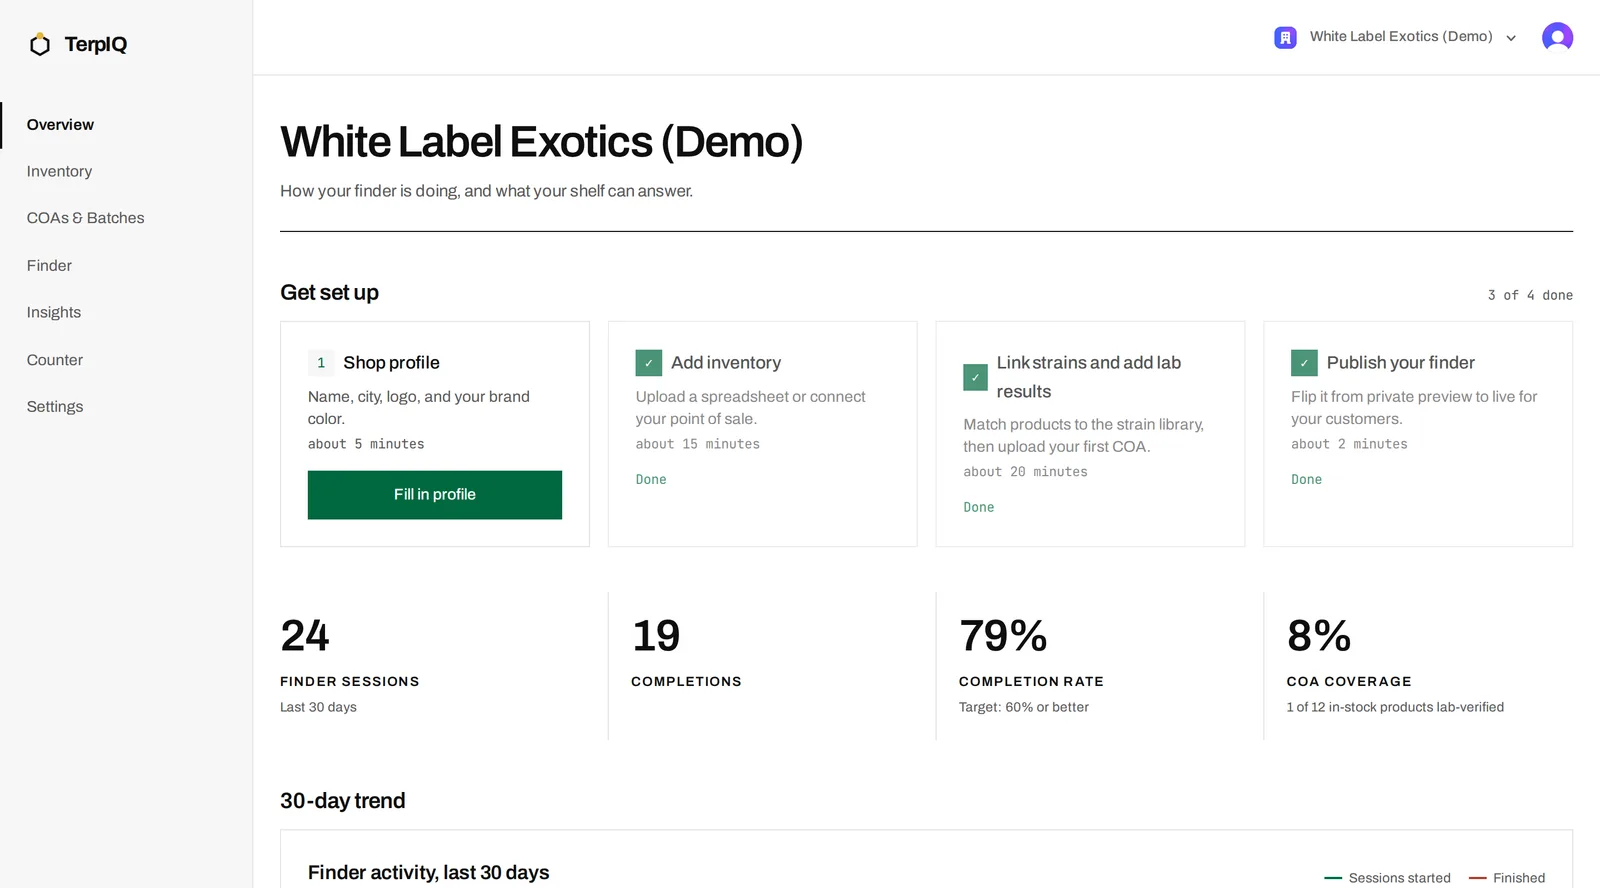Open the Add inventory step title

(726, 363)
